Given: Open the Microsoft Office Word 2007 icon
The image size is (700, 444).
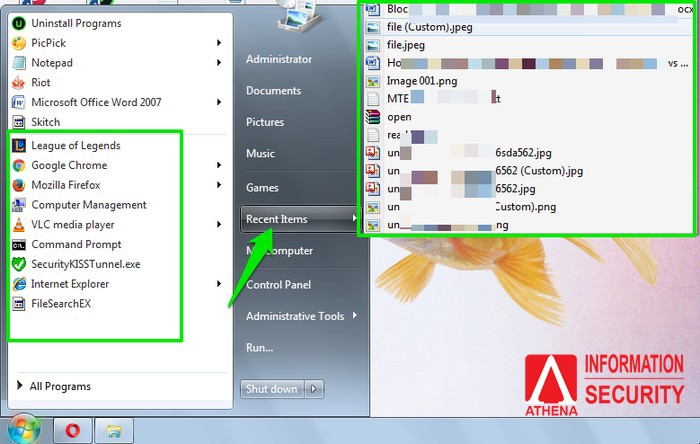Looking at the screenshot, I should coord(18,102).
